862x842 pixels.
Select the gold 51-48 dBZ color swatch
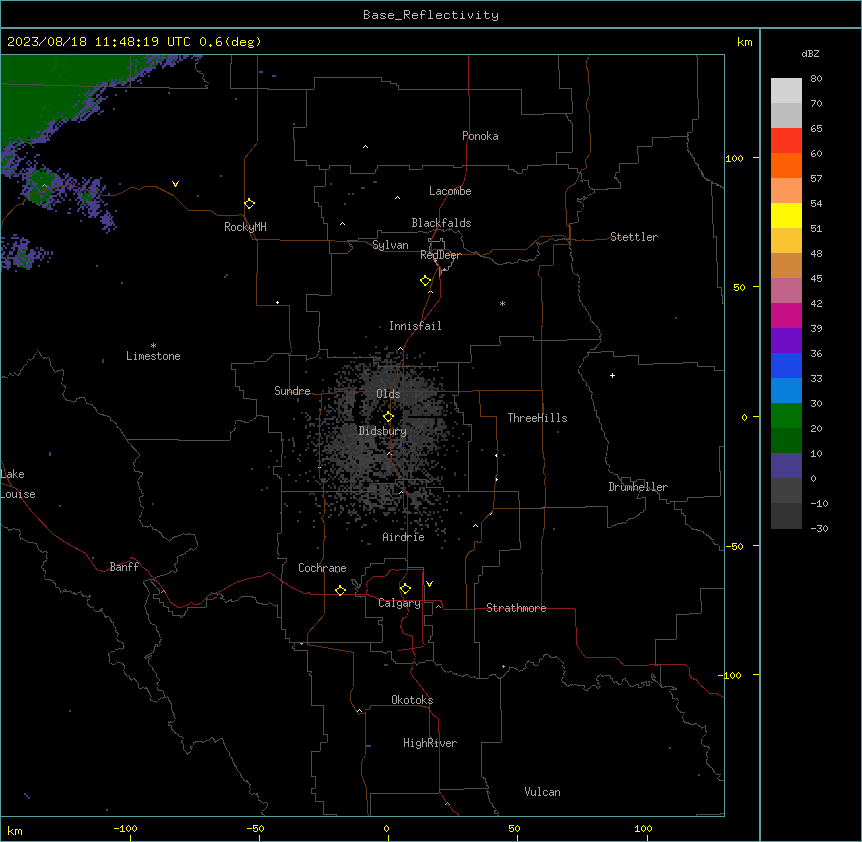coord(786,241)
